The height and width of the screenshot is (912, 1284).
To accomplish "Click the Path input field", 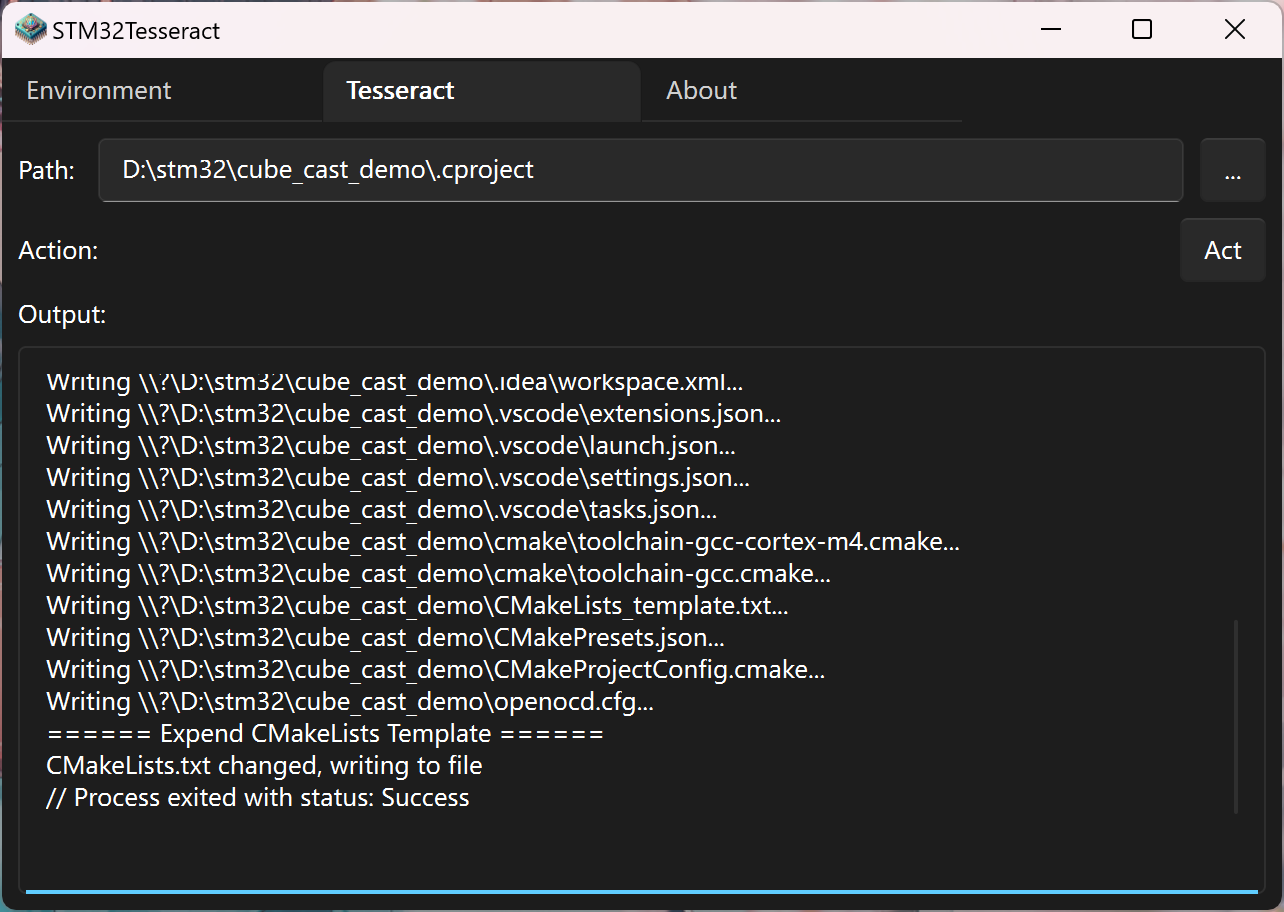I will coord(641,170).
